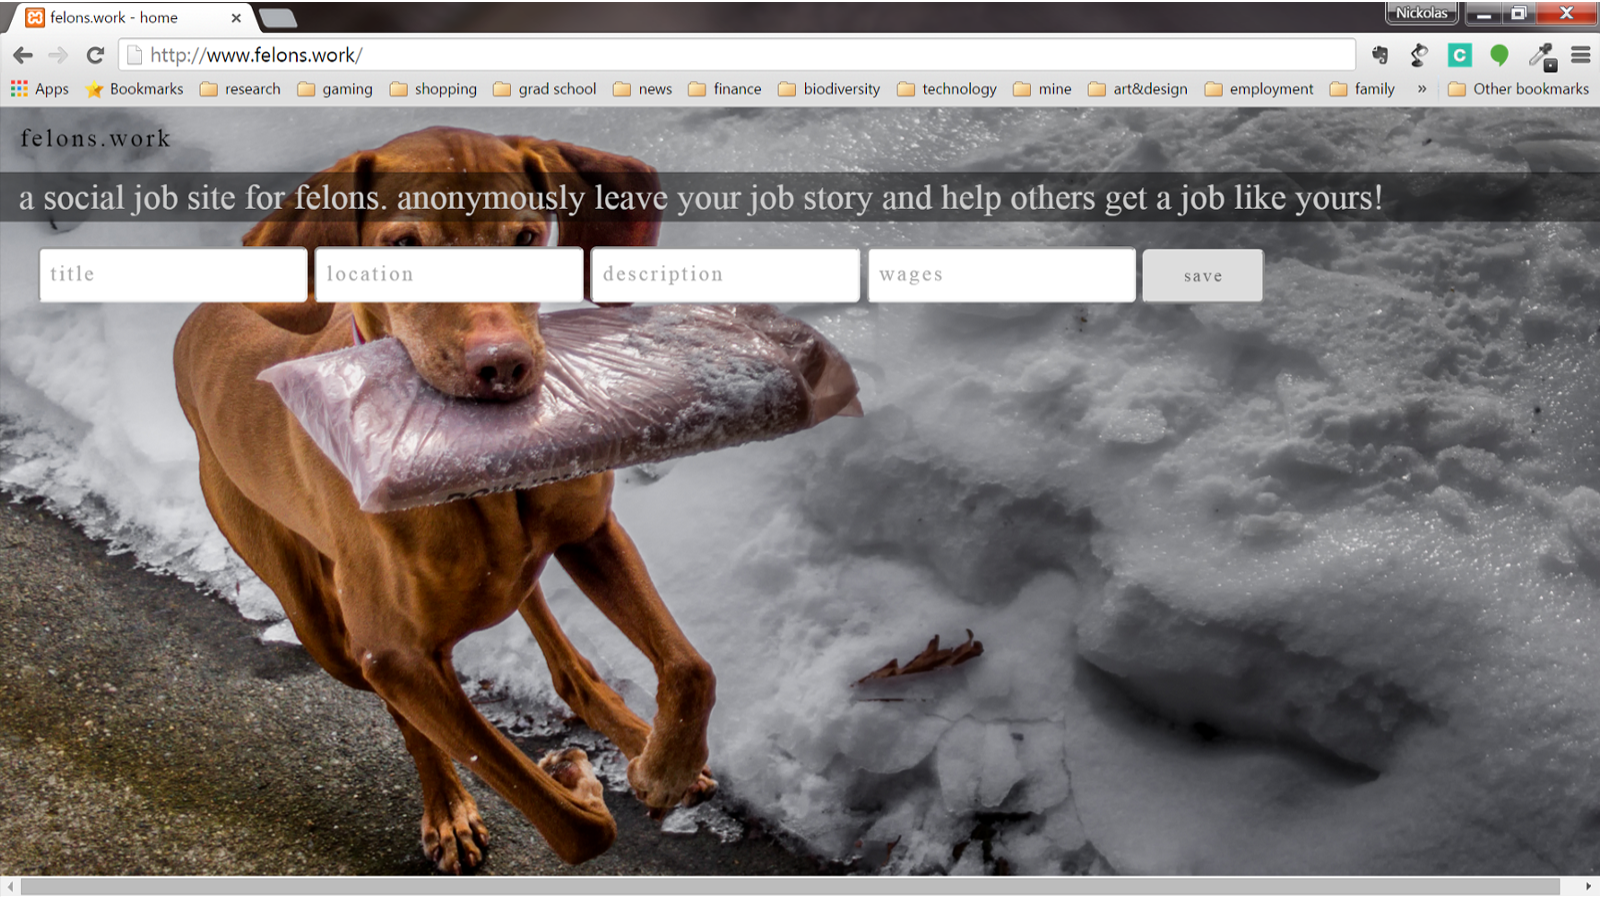Open Chrome hamburger menu

pos(1581,55)
